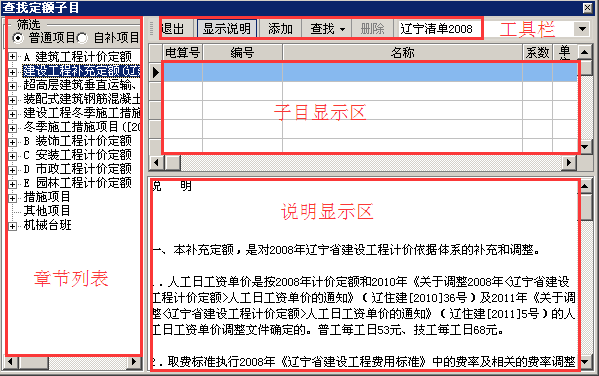Screen dimensions: 599x376
Task: Click the 退出 toolbar button
Action: click(172, 29)
